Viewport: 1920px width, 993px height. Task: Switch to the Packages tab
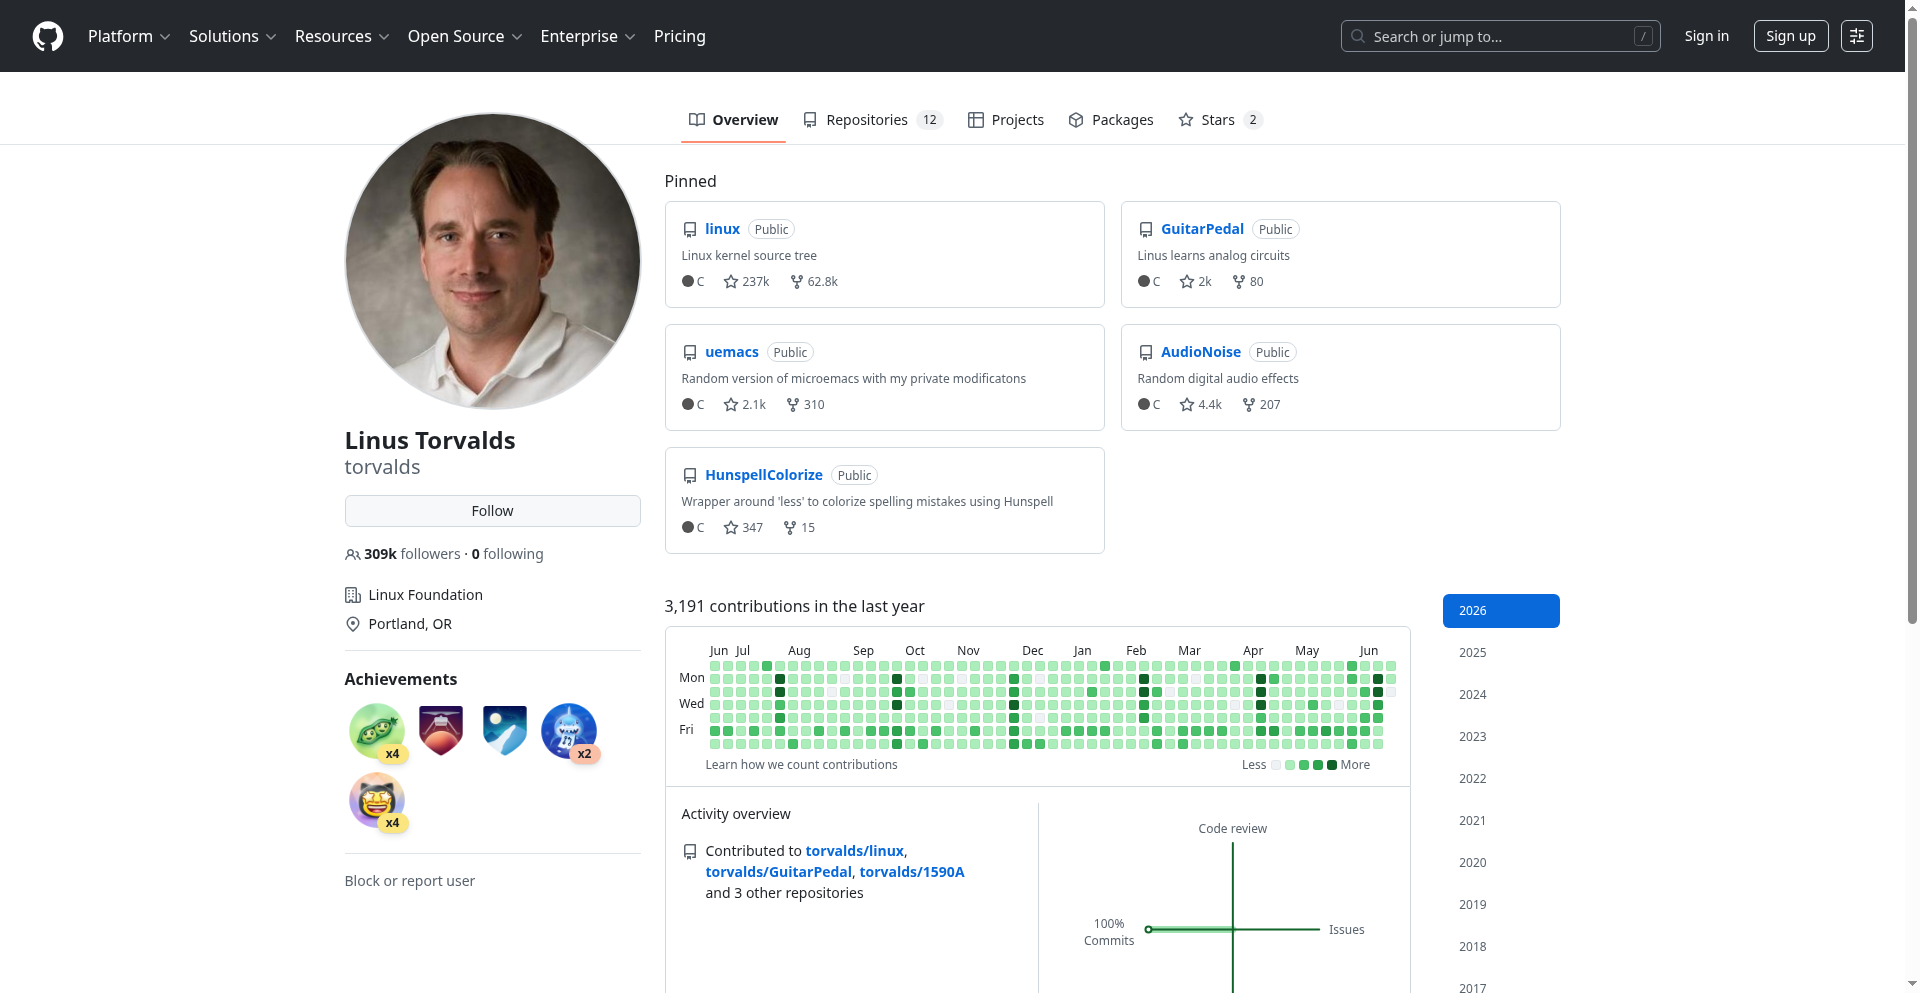tap(1111, 120)
